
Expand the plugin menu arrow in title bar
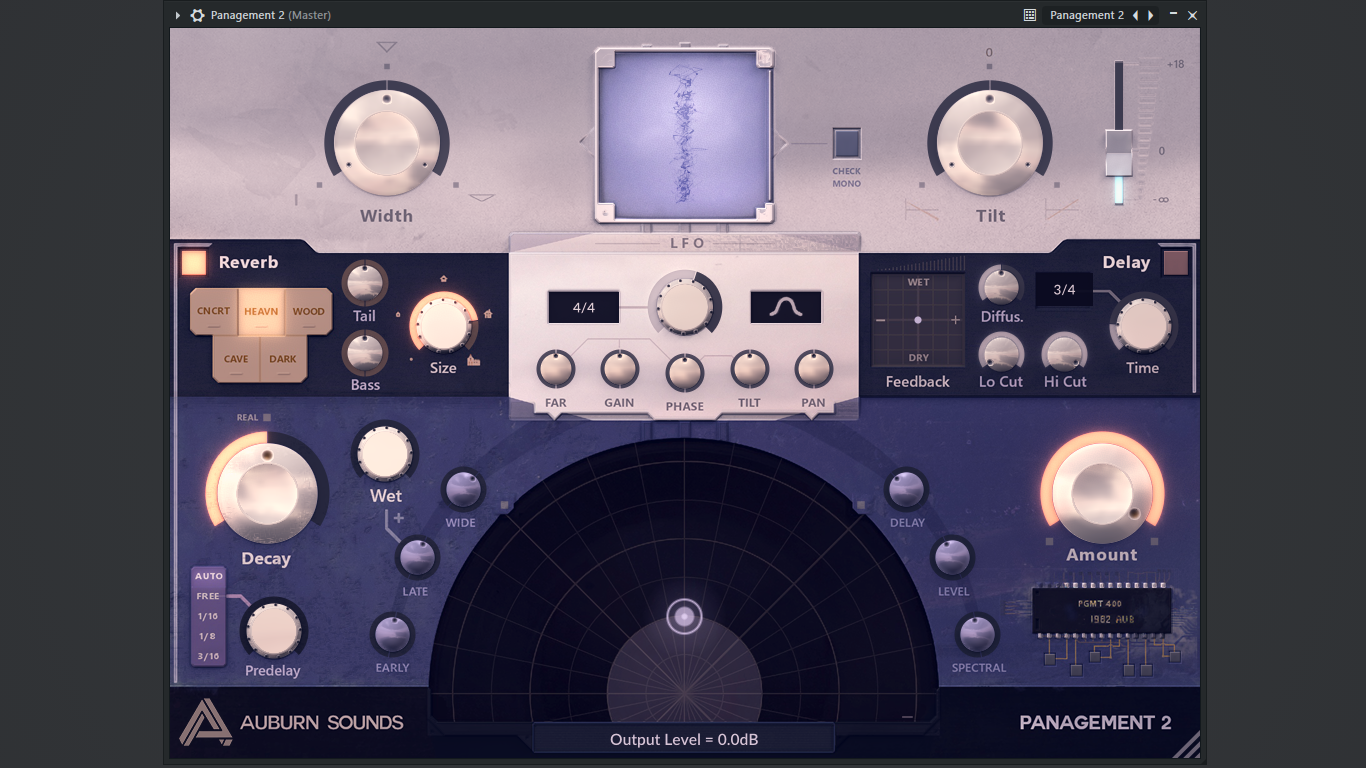pos(178,15)
